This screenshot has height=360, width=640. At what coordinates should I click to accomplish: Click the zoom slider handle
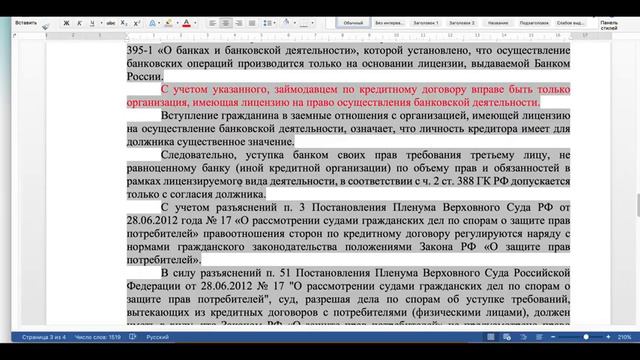tap(586, 337)
